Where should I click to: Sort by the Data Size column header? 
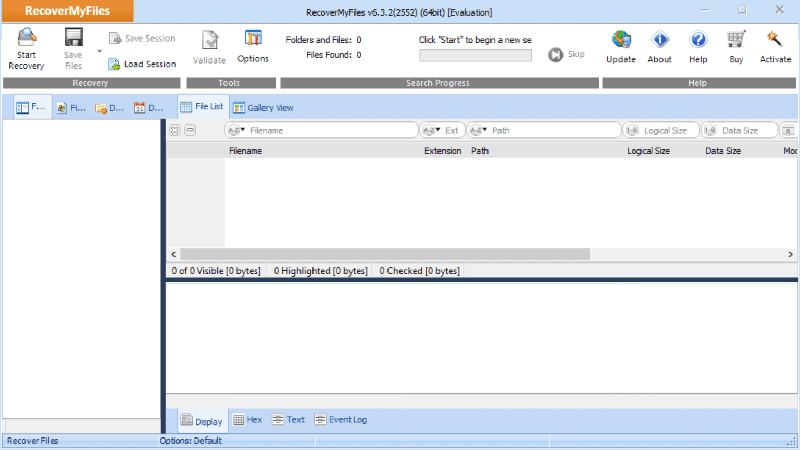(x=723, y=151)
